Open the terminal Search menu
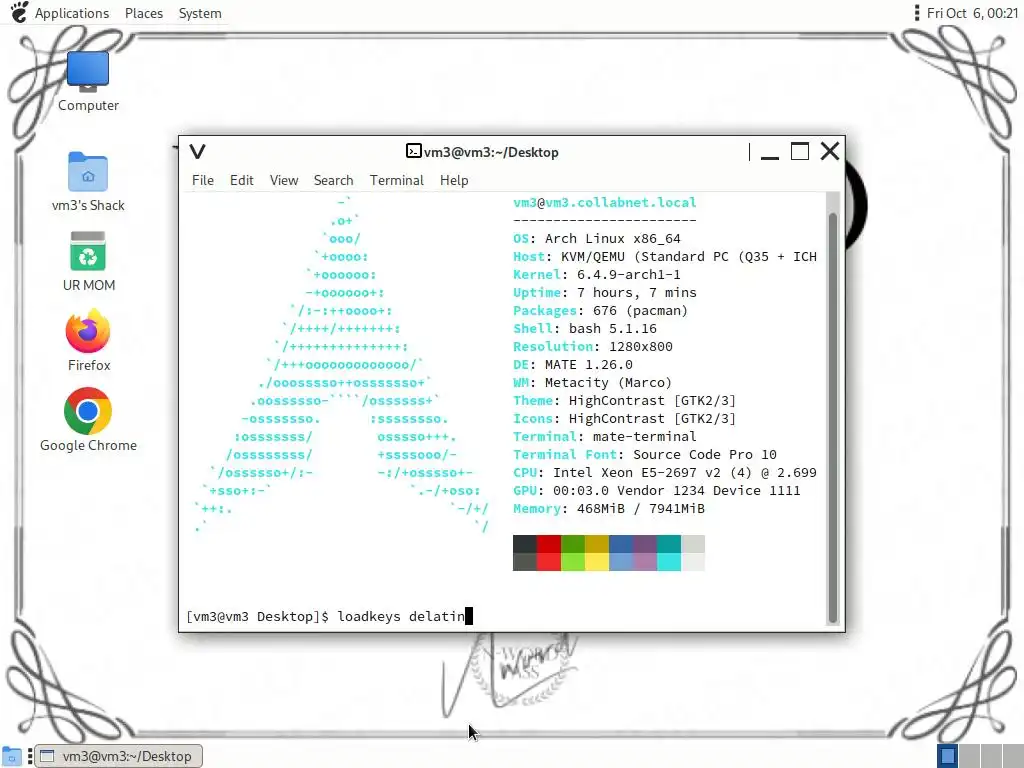This screenshot has width=1024, height=768. pos(333,180)
